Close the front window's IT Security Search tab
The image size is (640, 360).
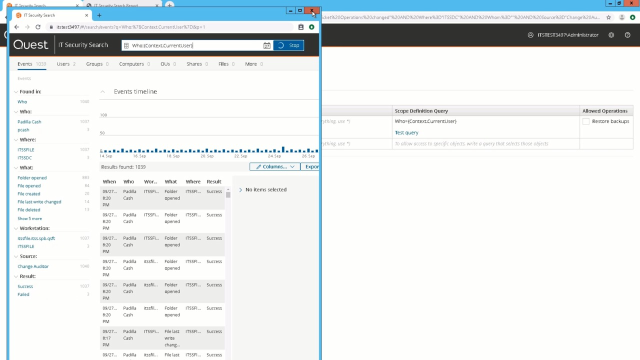(87, 16)
